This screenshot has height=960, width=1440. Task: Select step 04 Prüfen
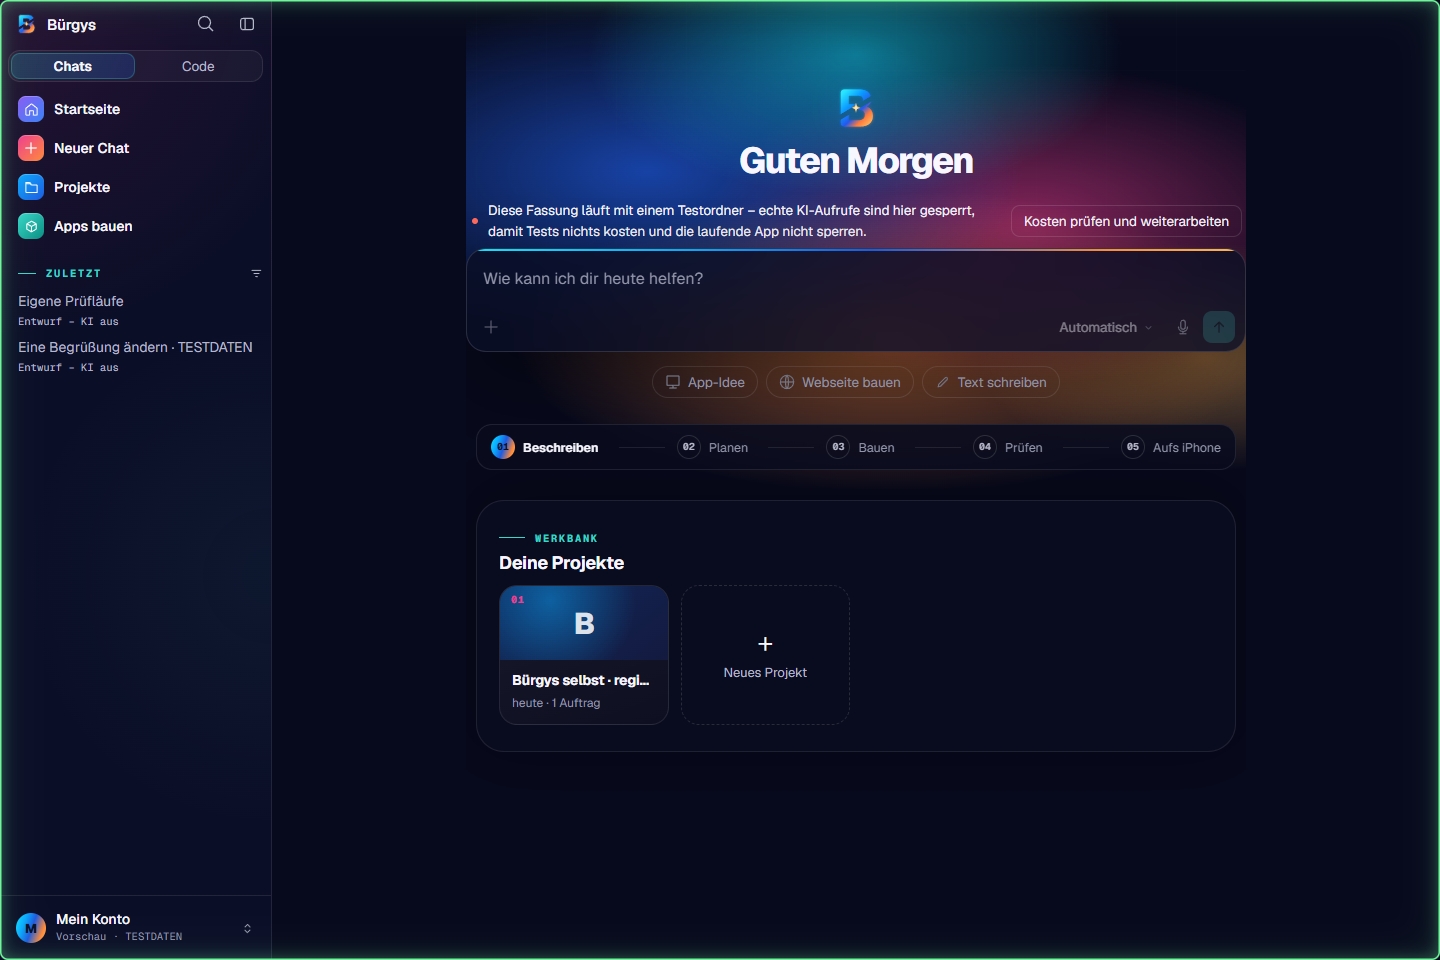coord(1008,447)
